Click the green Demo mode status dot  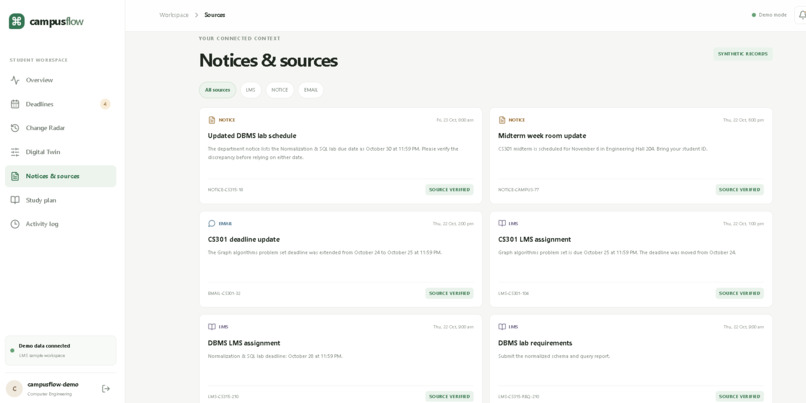754,15
